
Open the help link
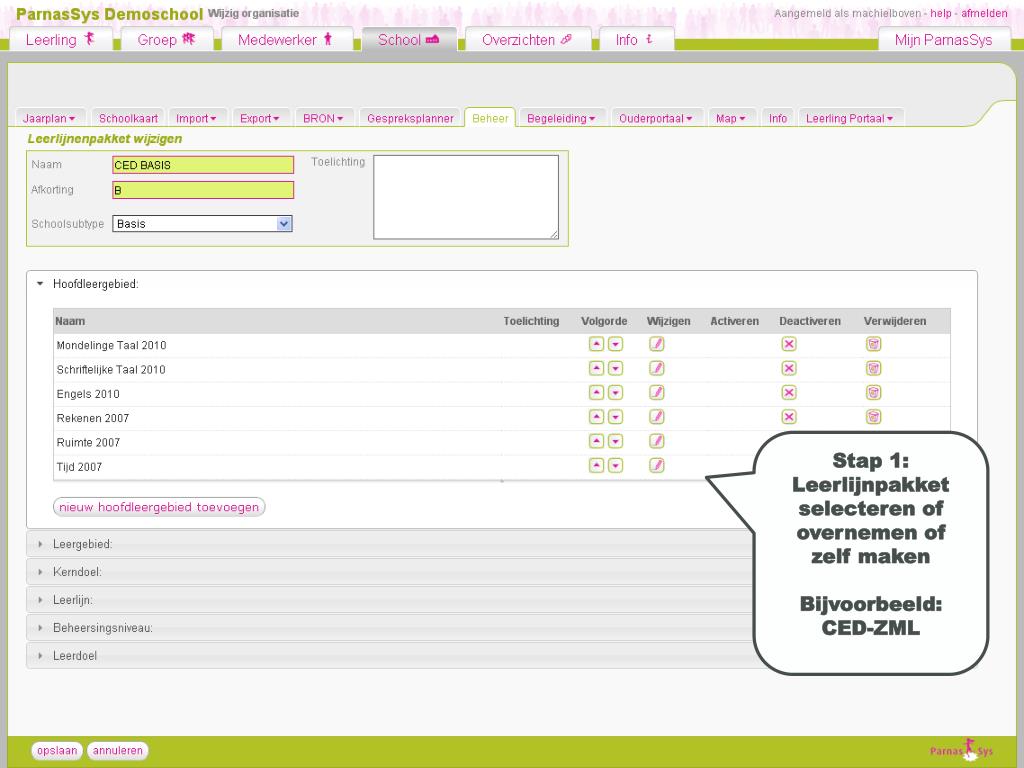click(x=940, y=13)
